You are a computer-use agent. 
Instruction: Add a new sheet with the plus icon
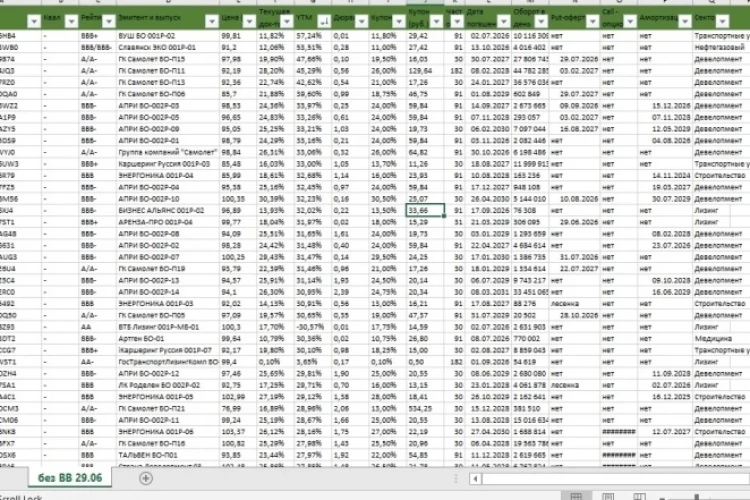146,478
